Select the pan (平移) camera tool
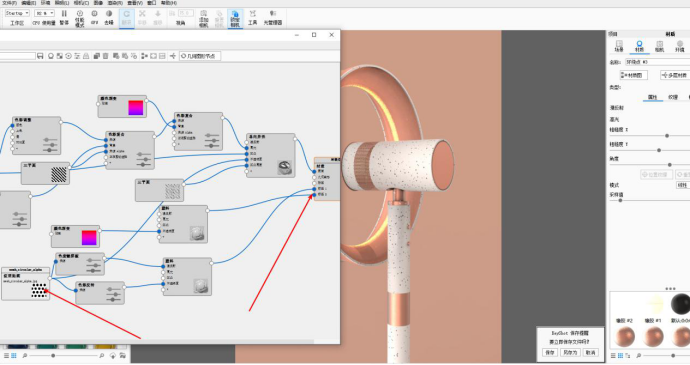Image resolution: width=690 pixels, height=365 pixels. [142, 18]
